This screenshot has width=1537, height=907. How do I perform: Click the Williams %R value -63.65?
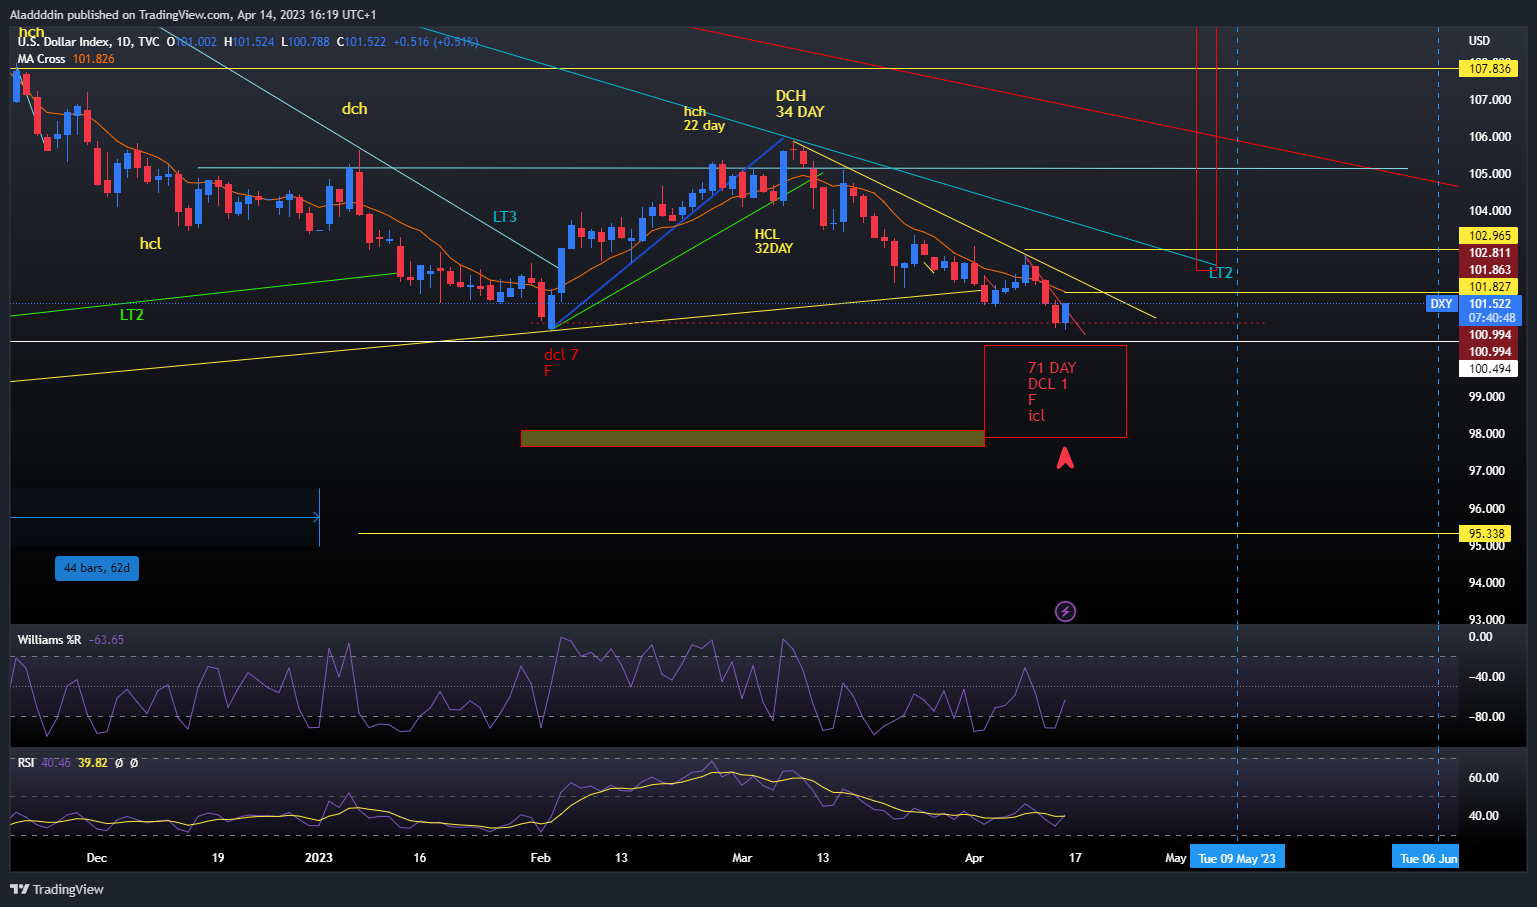pos(106,640)
